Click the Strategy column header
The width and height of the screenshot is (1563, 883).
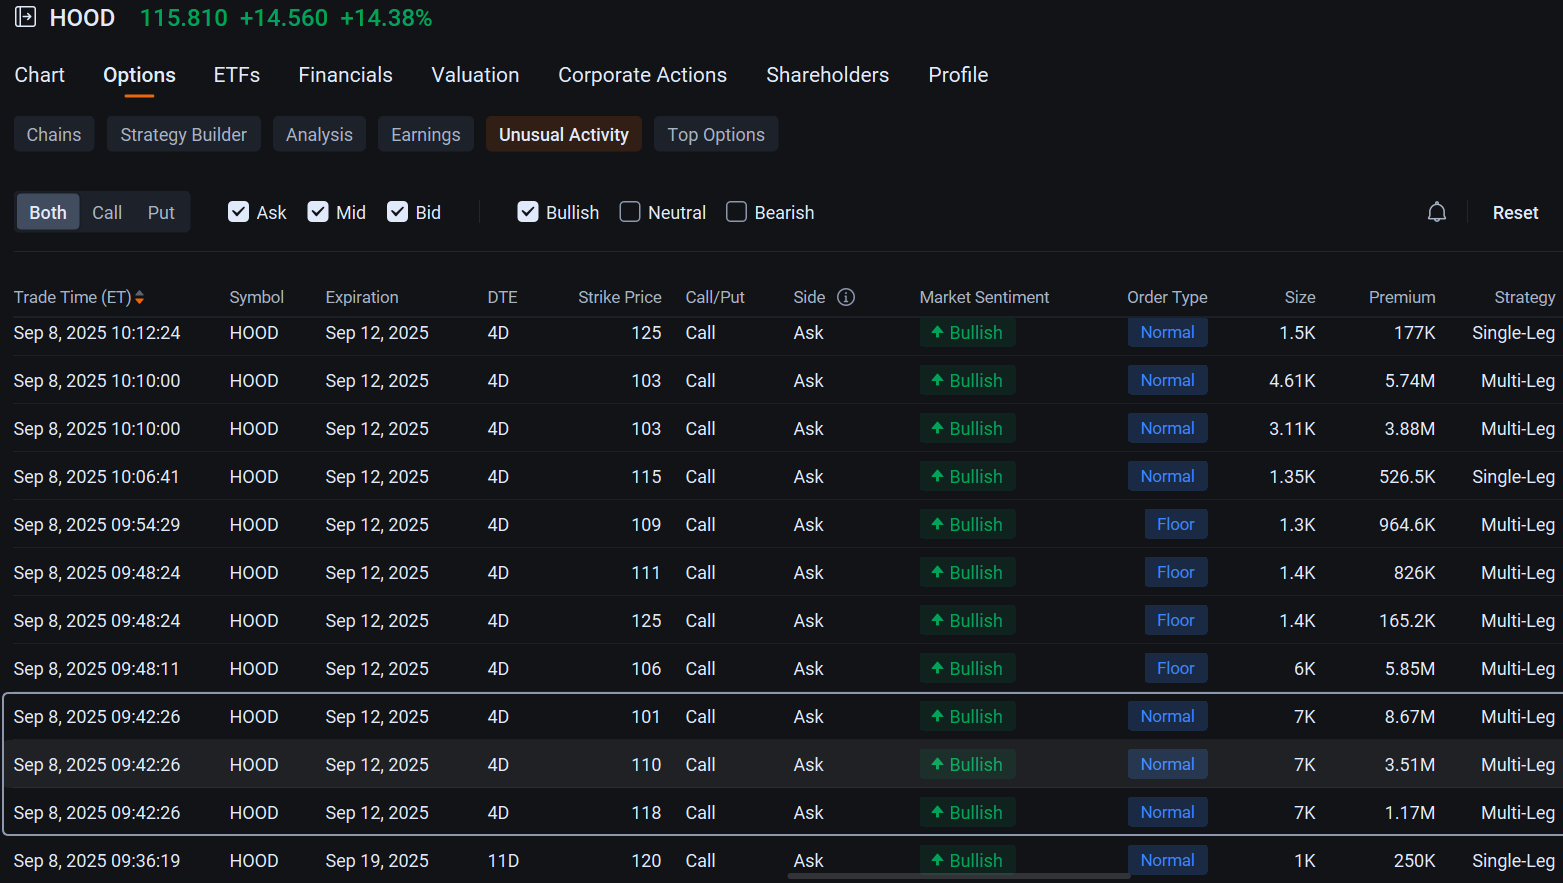1525,297
